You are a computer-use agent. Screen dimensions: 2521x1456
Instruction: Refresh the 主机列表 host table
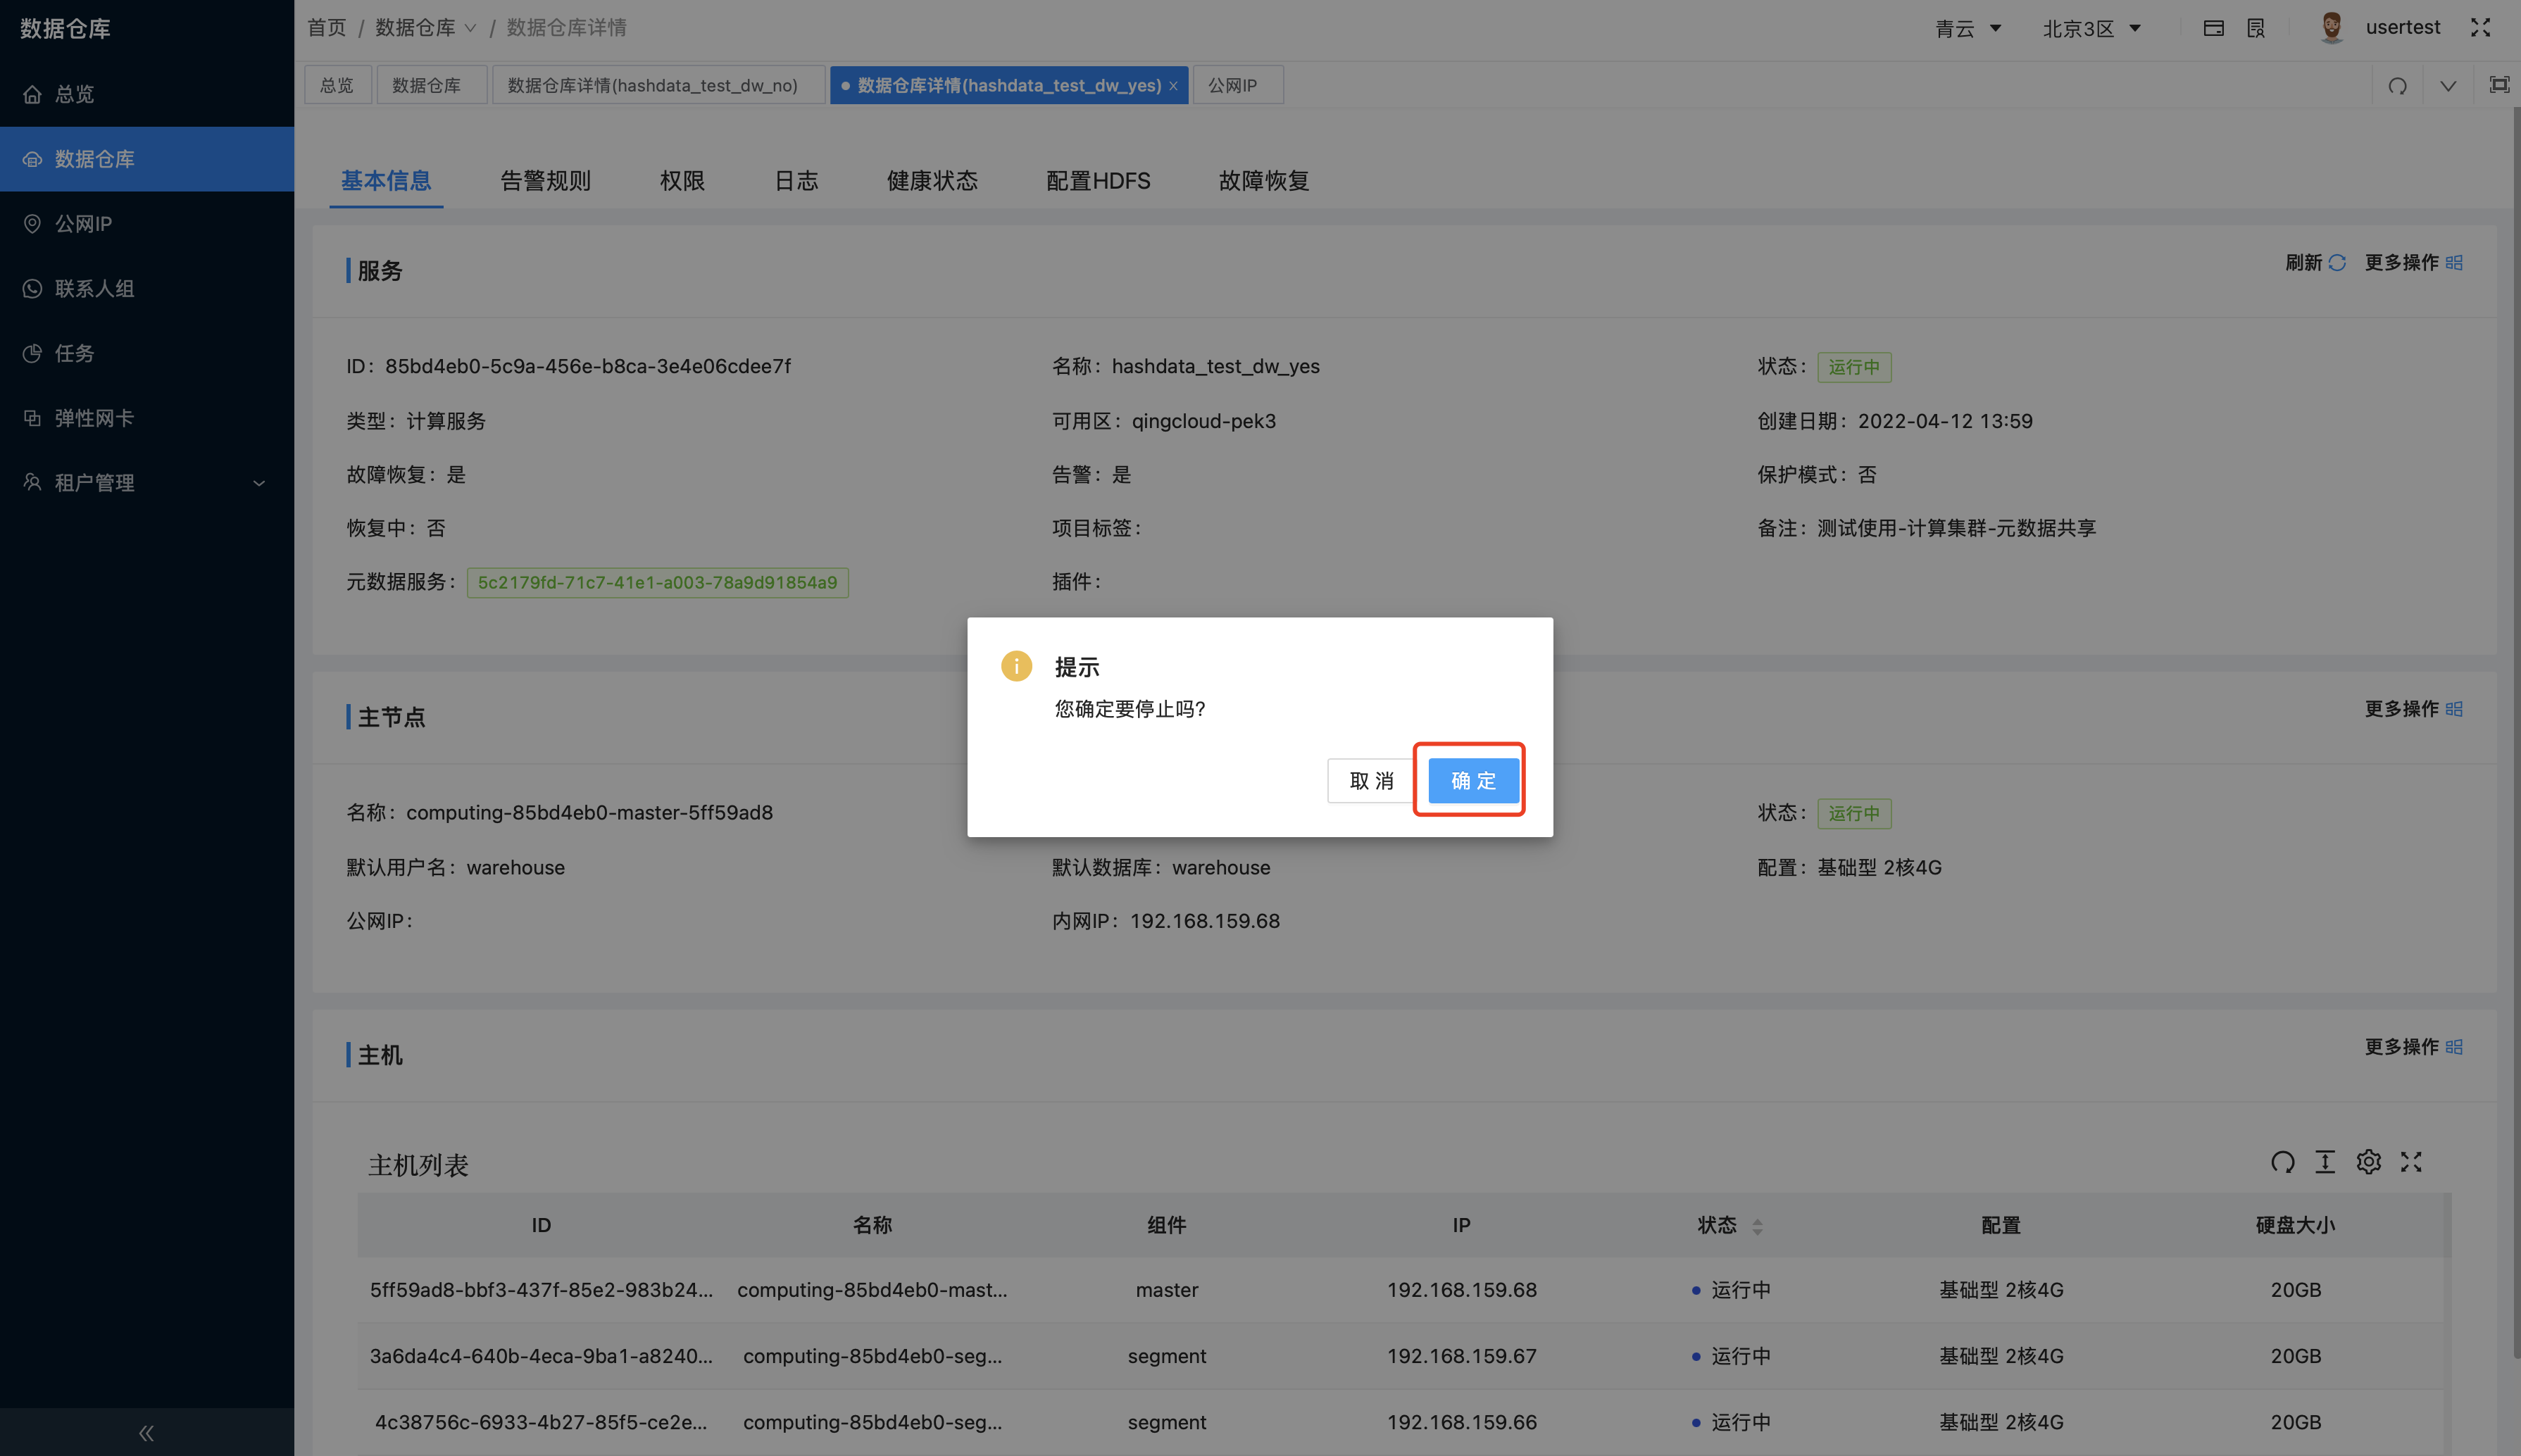pyautogui.click(x=2283, y=1162)
